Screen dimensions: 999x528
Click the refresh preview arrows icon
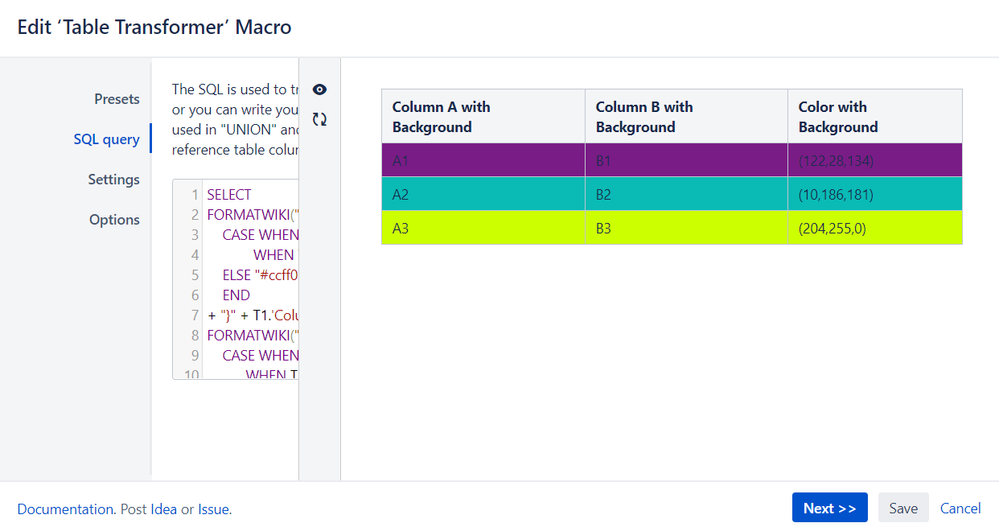click(320, 119)
